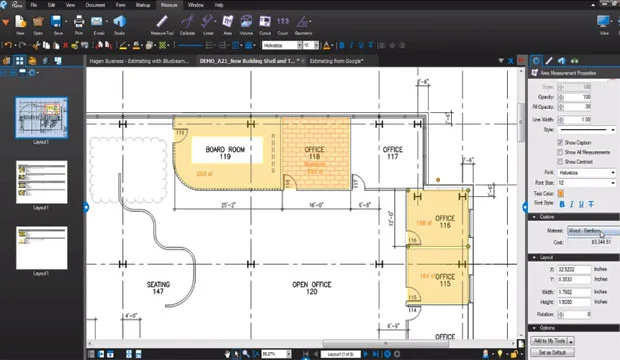Viewport: 620px width, 360px height.
Task: Click the Set as Default button
Action: [x=552, y=352]
